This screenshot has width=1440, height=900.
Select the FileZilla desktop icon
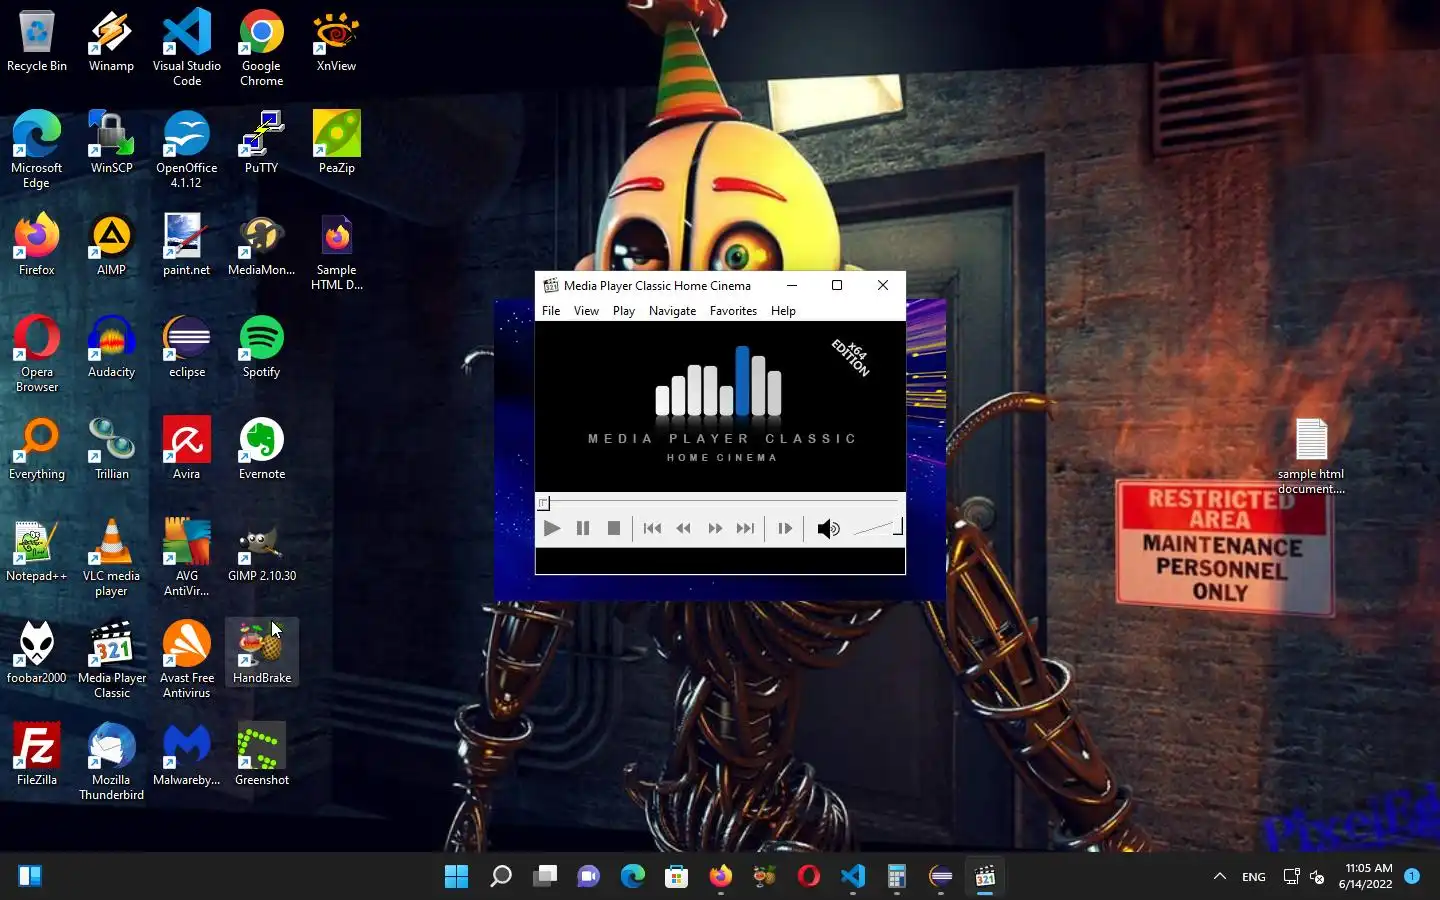(x=37, y=755)
